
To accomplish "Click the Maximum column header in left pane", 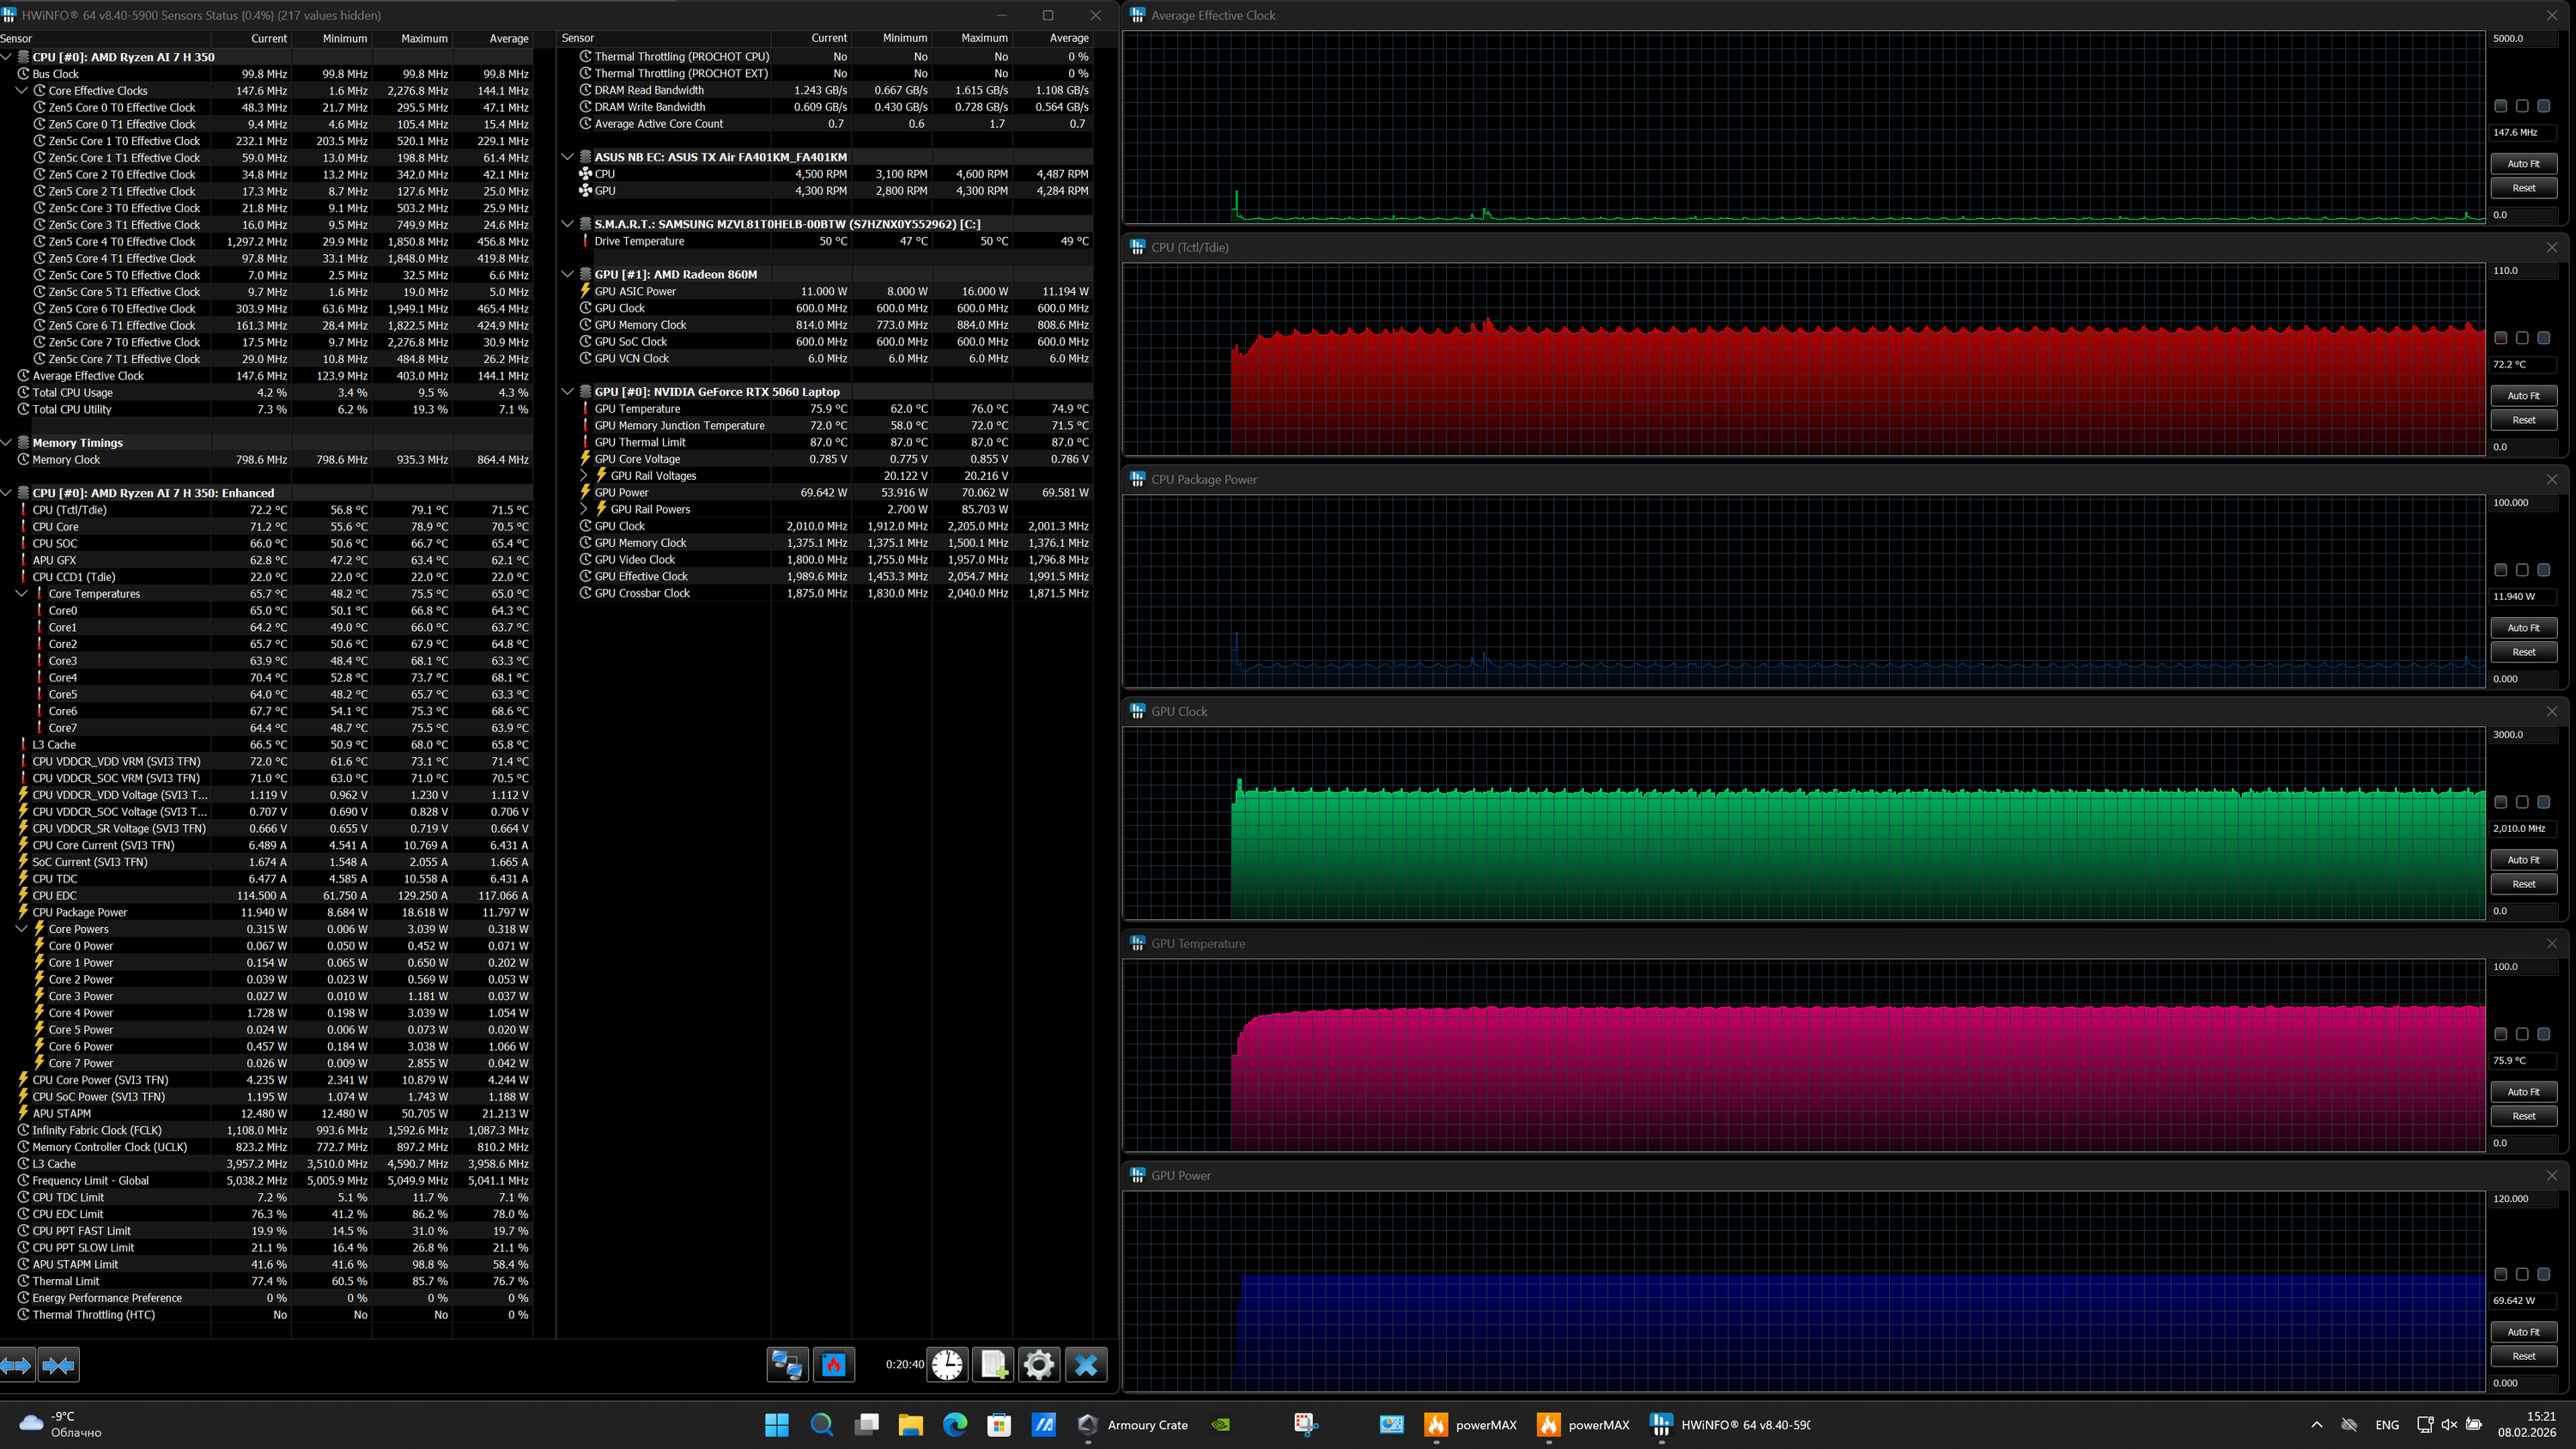I will (x=424, y=38).
